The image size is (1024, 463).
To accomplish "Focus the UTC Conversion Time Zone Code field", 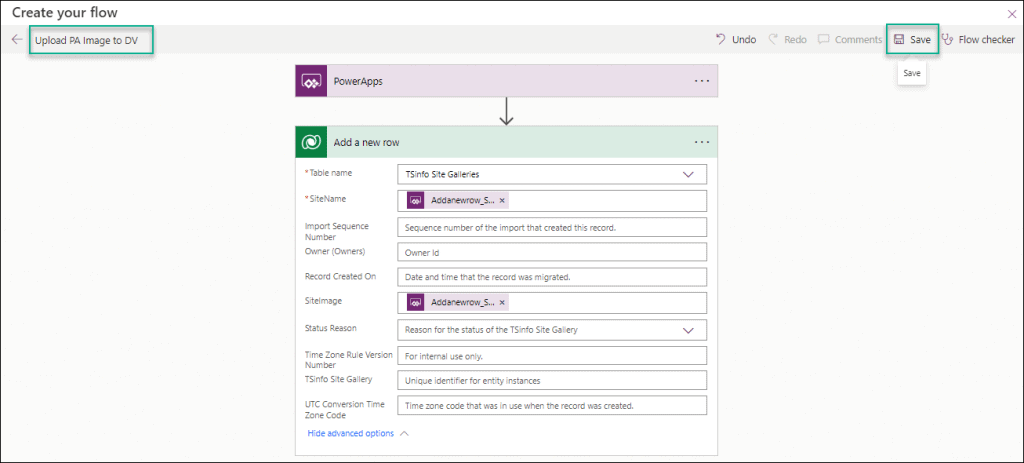I will pyautogui.click(x=552, y=405).
